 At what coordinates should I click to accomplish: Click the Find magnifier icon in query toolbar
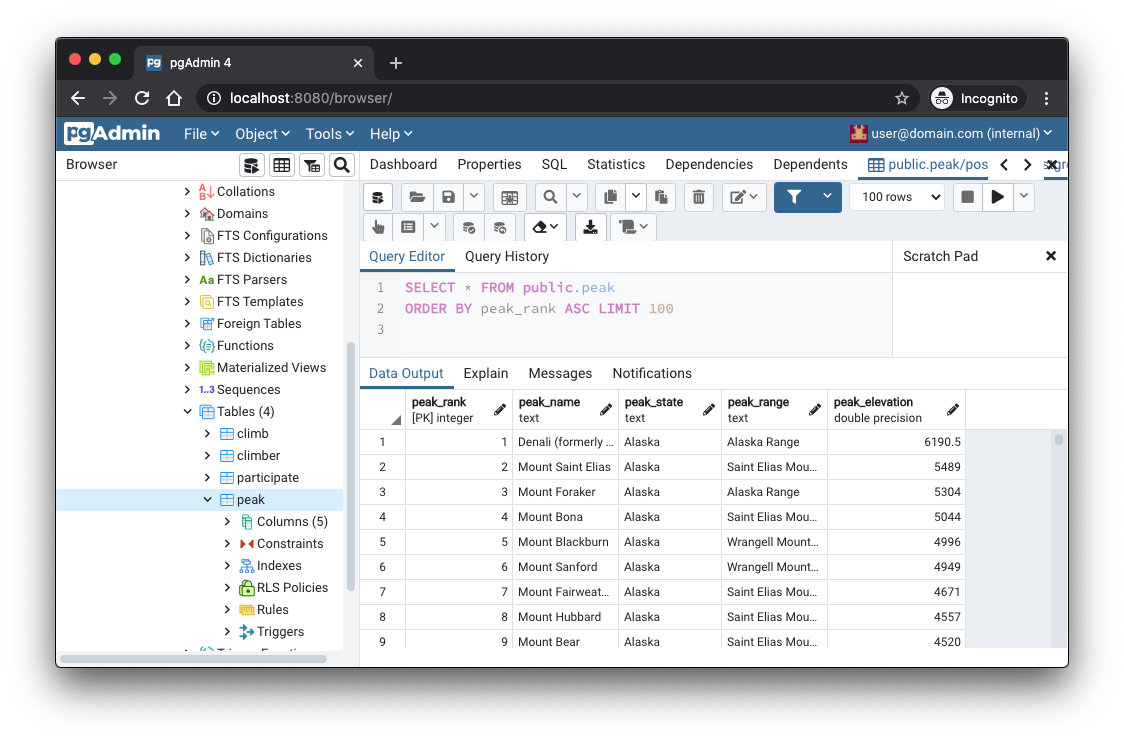(x=550, y=197)
